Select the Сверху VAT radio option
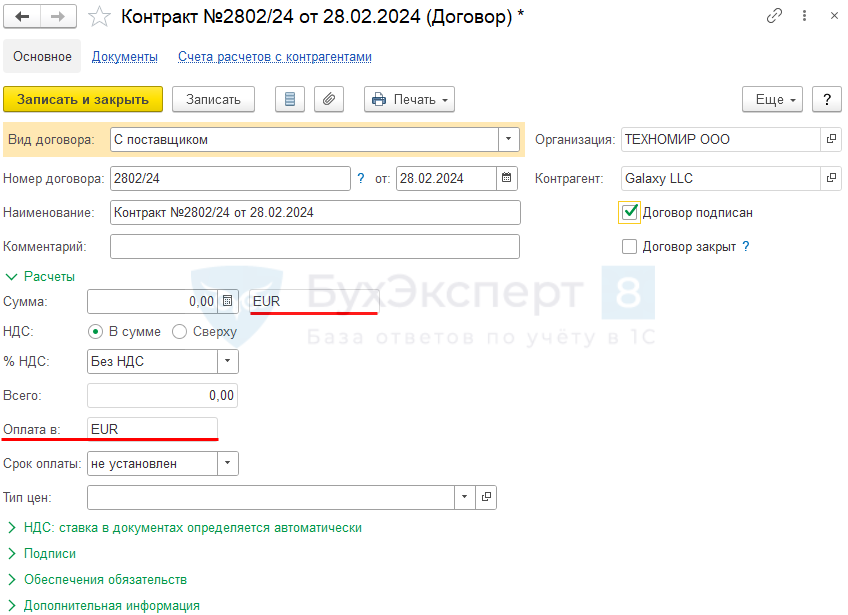The image size is (848, 615). 180,331
